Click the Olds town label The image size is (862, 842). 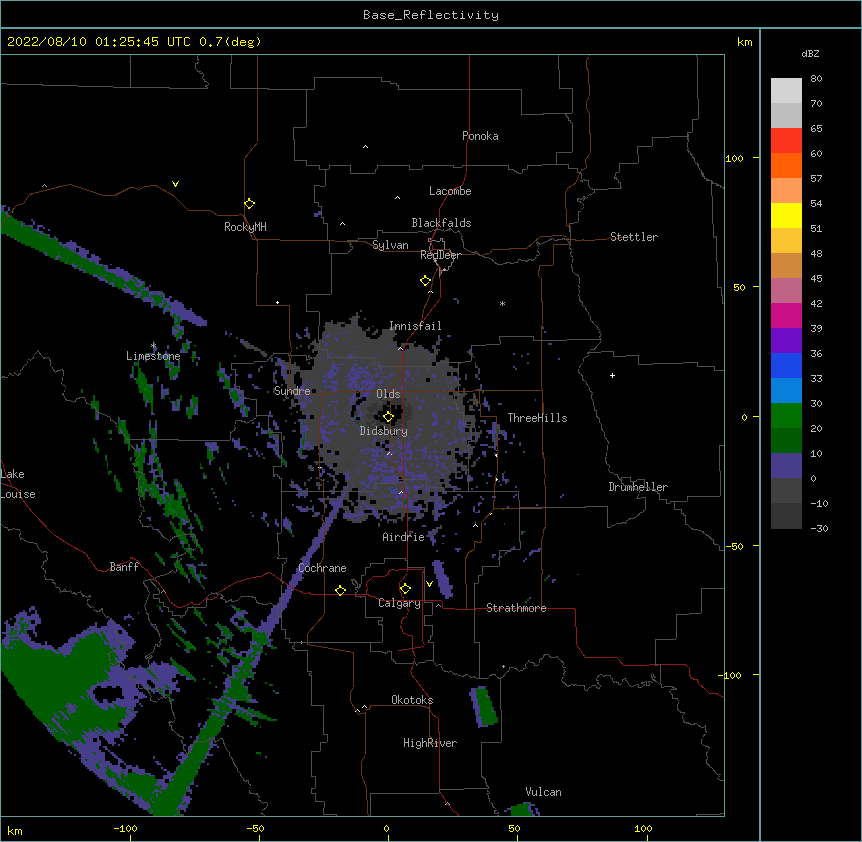[388, 394]
